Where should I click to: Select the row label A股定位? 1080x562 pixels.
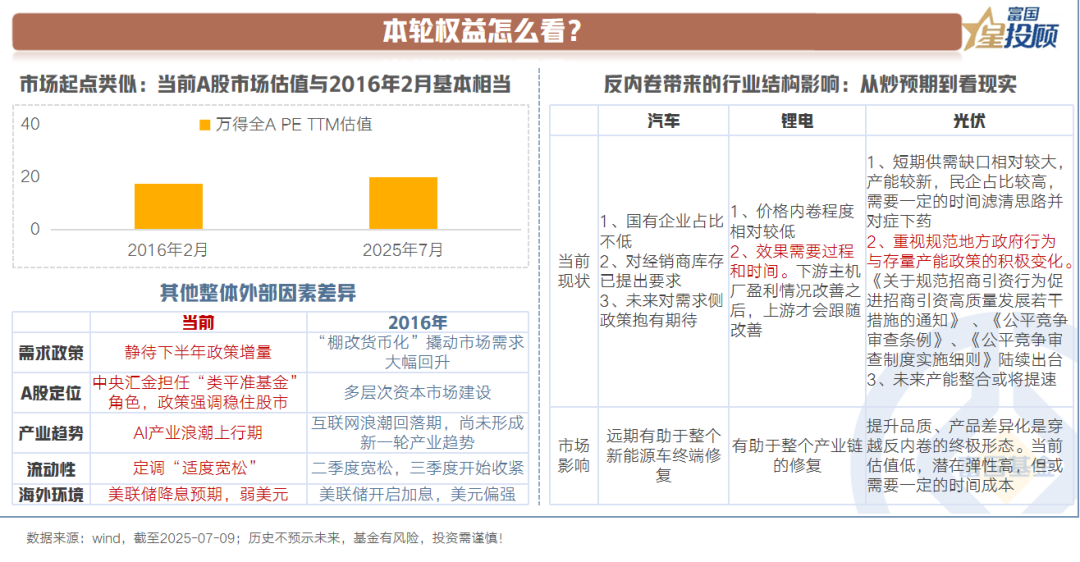click(51, 393)
